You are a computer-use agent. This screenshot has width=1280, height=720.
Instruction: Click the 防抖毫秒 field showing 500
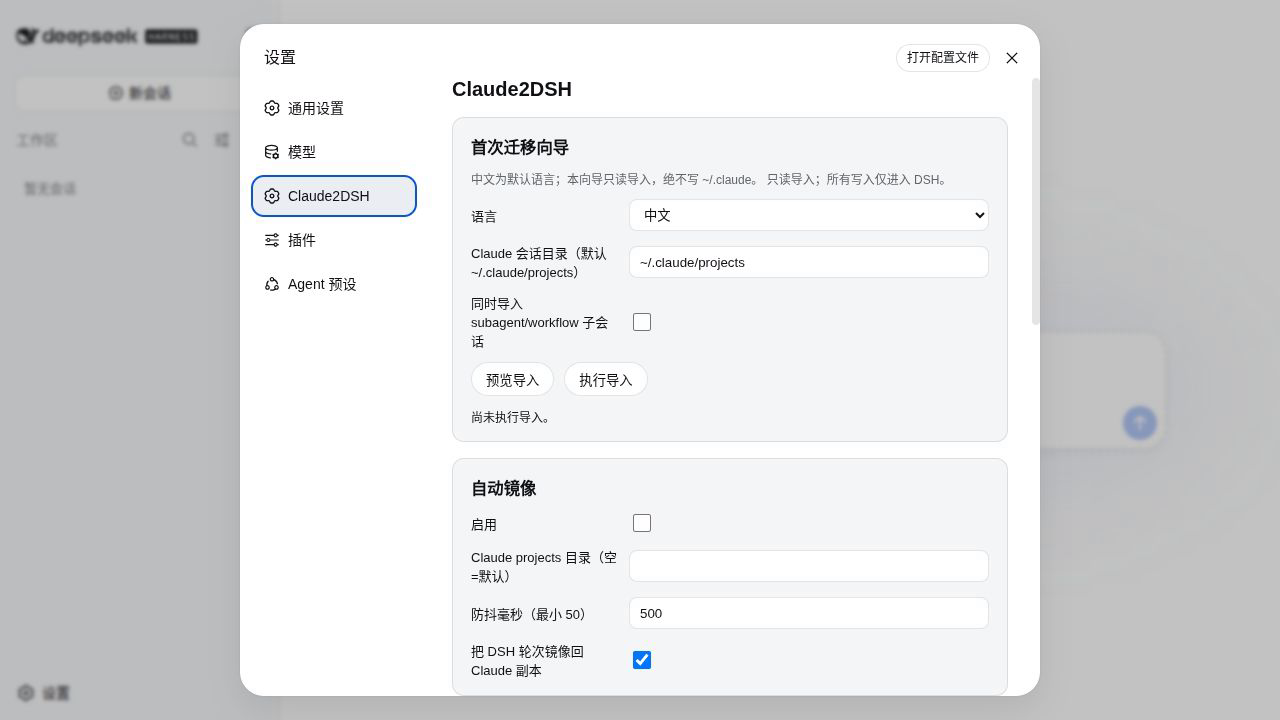pyautogui.click(x=809, y=613)
